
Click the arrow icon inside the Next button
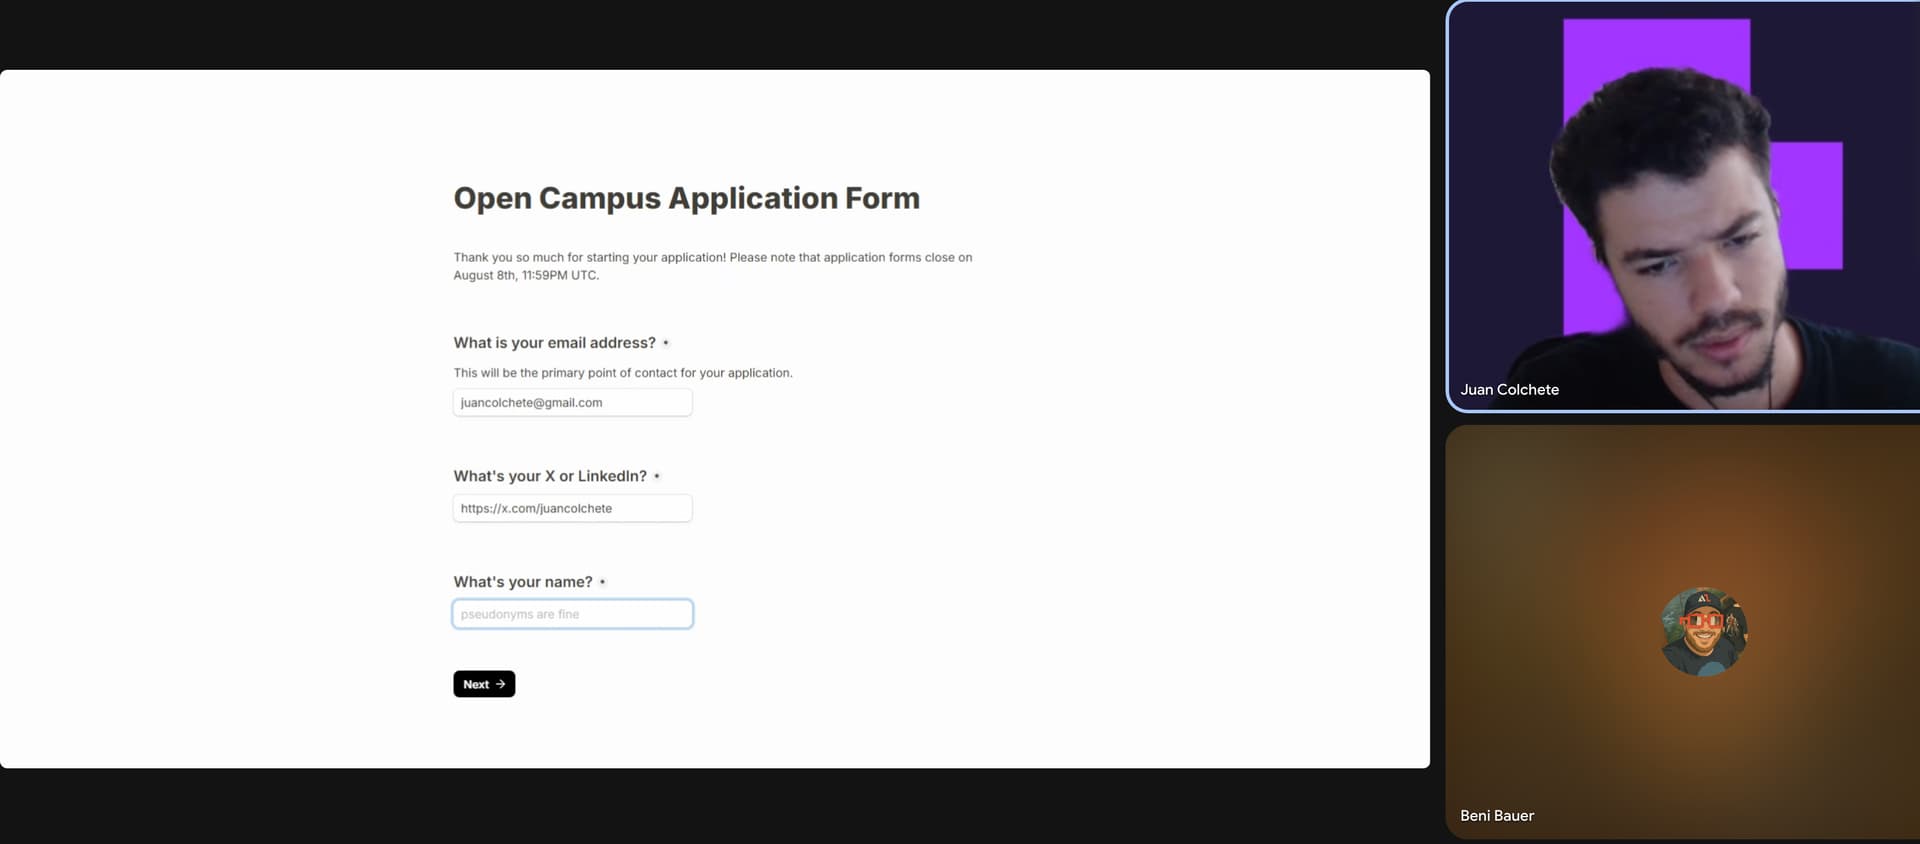tap(501, 684)
